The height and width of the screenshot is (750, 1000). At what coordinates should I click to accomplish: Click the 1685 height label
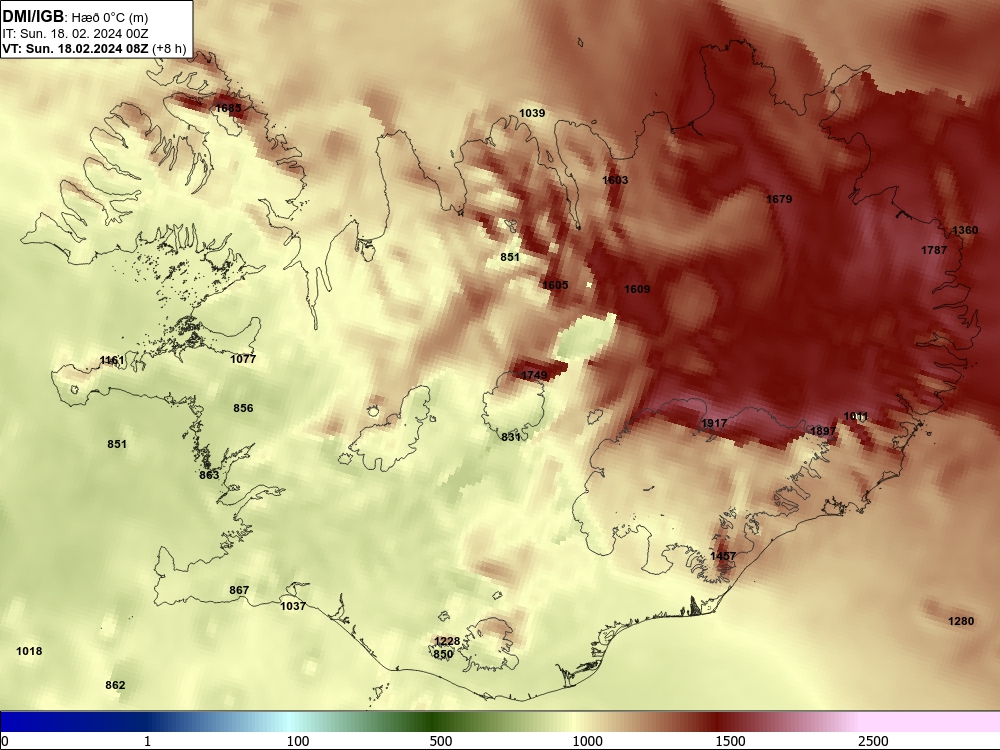click(x=228, y=108)
